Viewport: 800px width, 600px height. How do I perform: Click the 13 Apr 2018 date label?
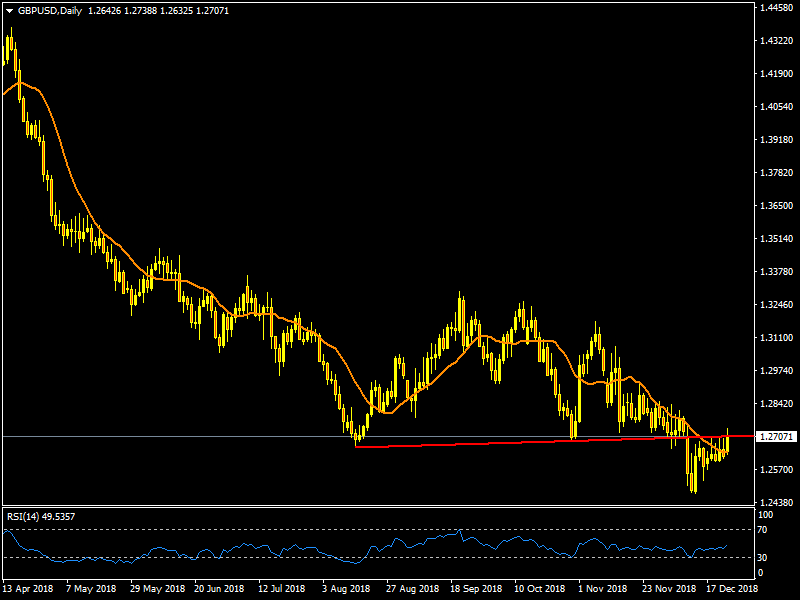(x=27, y=590)
